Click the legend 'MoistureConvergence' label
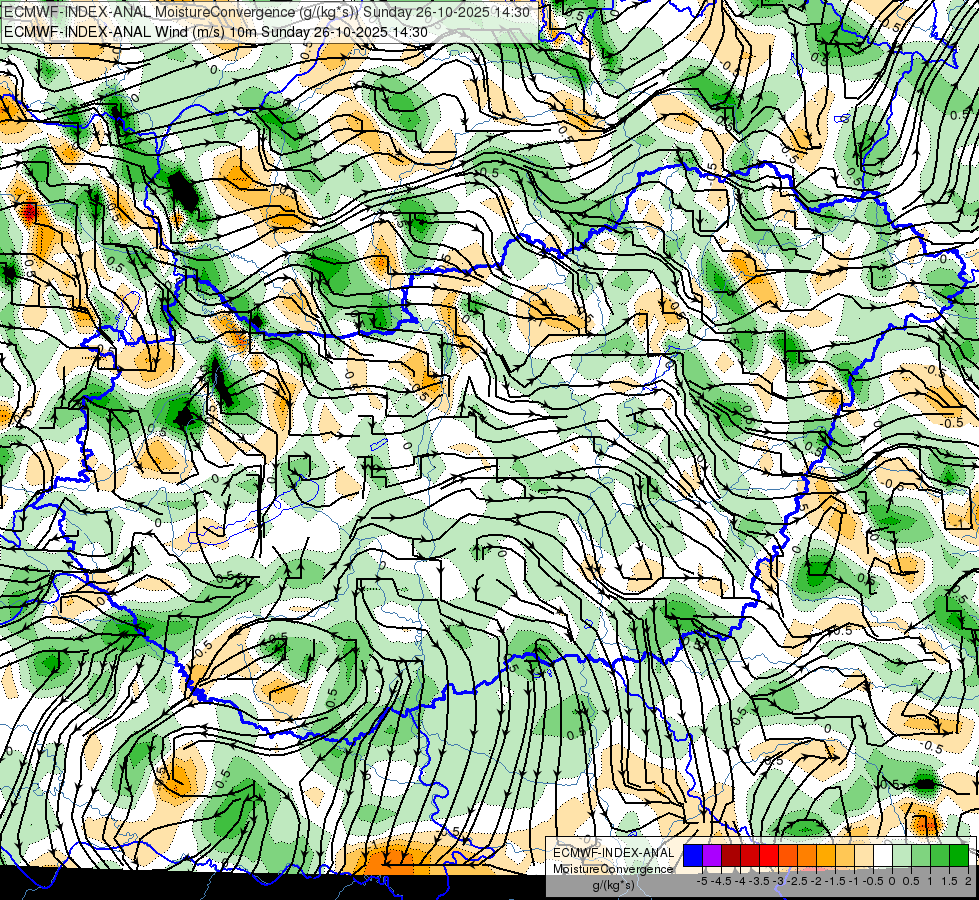This screenshot has width=979, height=900. 613,869
